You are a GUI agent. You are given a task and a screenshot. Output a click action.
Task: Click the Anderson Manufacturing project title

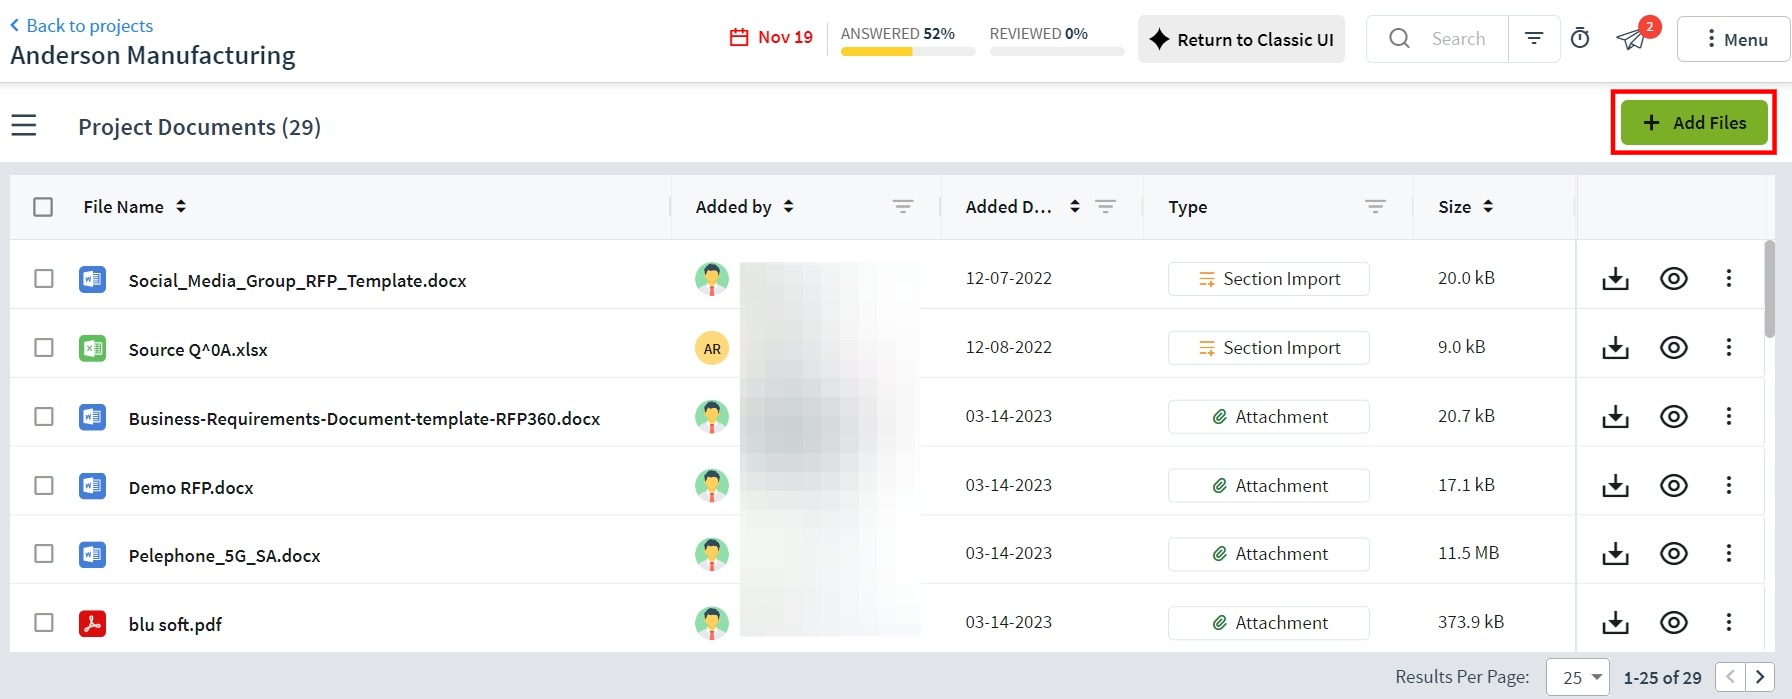(x=153, y=55)
